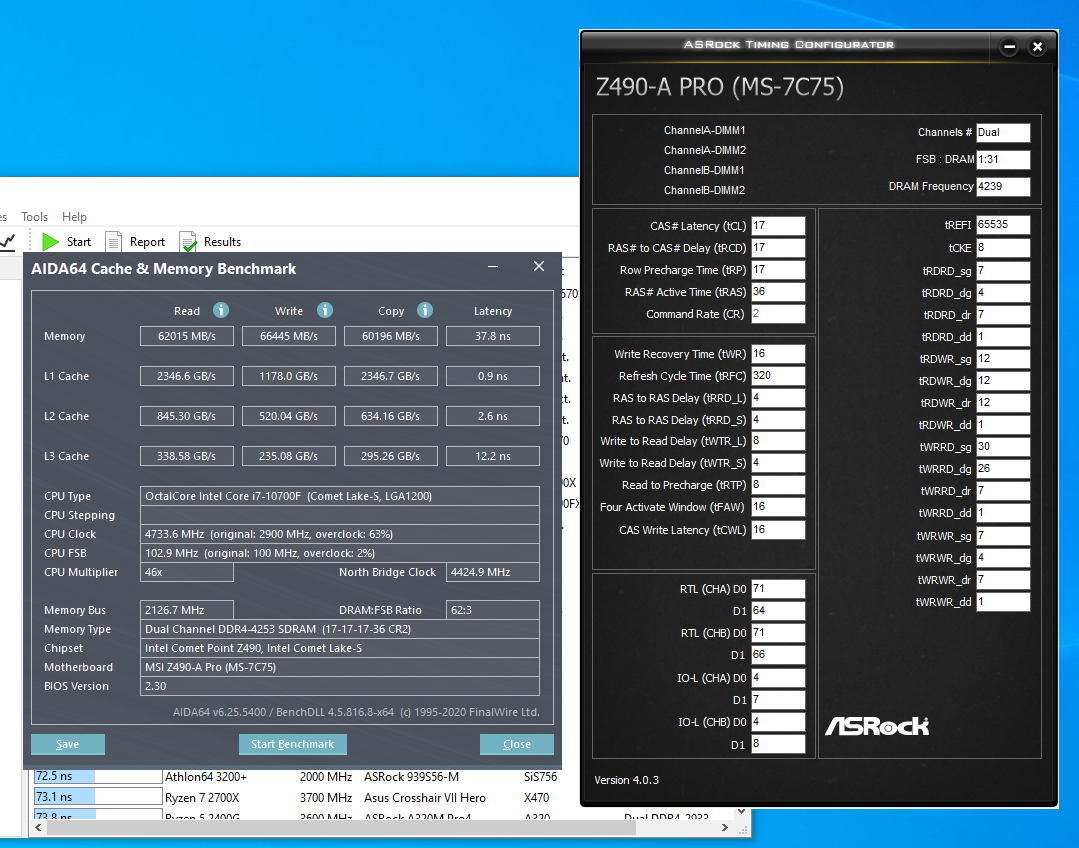Click the Start Benchmark button

(292, 744)
